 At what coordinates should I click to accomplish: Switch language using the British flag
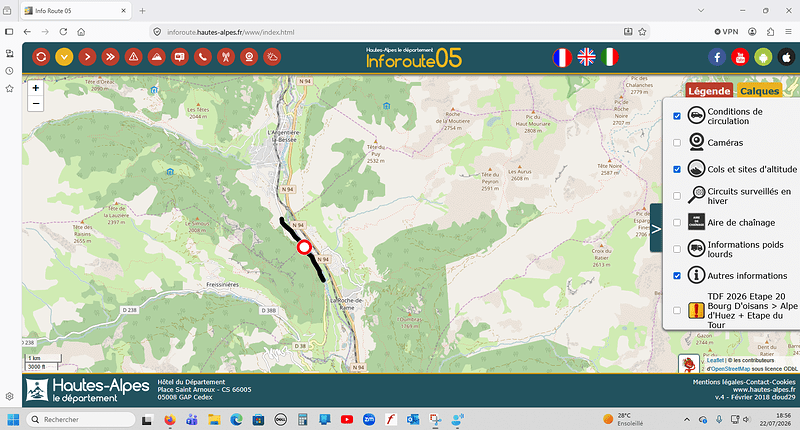[586, 57]
